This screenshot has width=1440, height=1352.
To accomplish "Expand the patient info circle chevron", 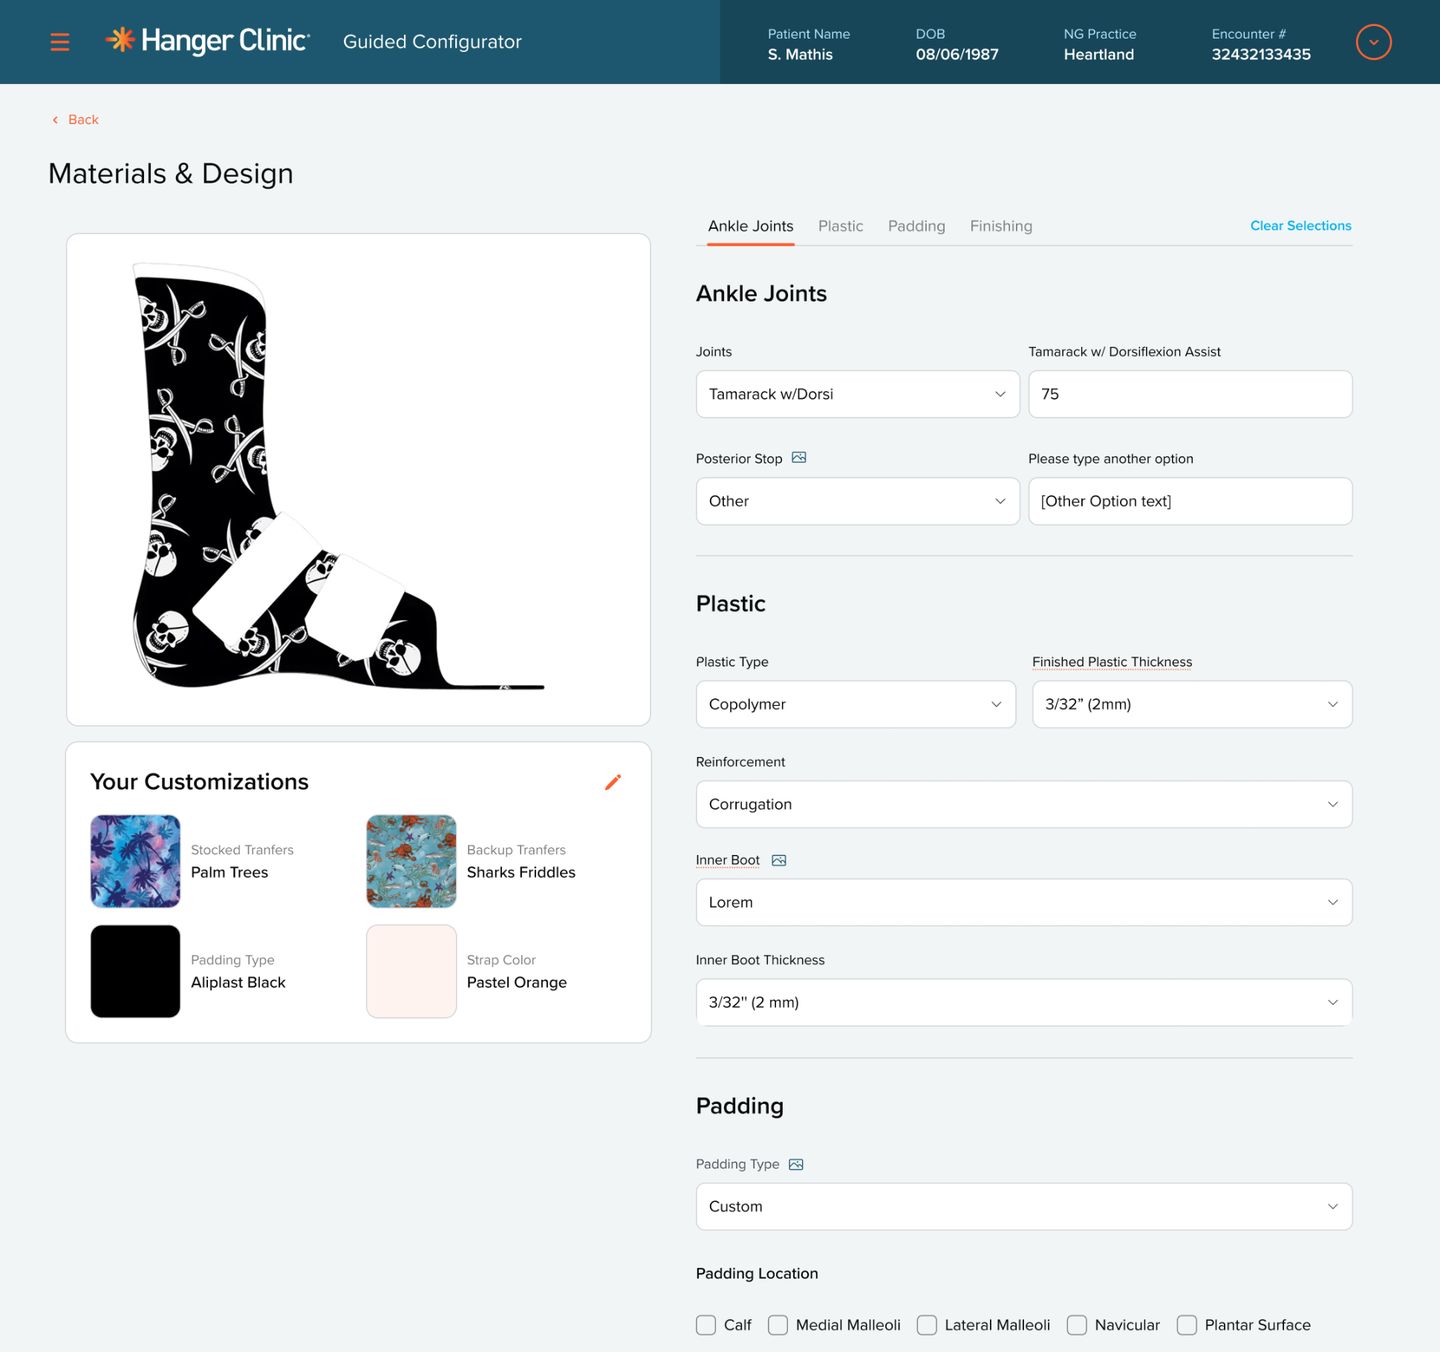I will click(x=1373, y=42).
